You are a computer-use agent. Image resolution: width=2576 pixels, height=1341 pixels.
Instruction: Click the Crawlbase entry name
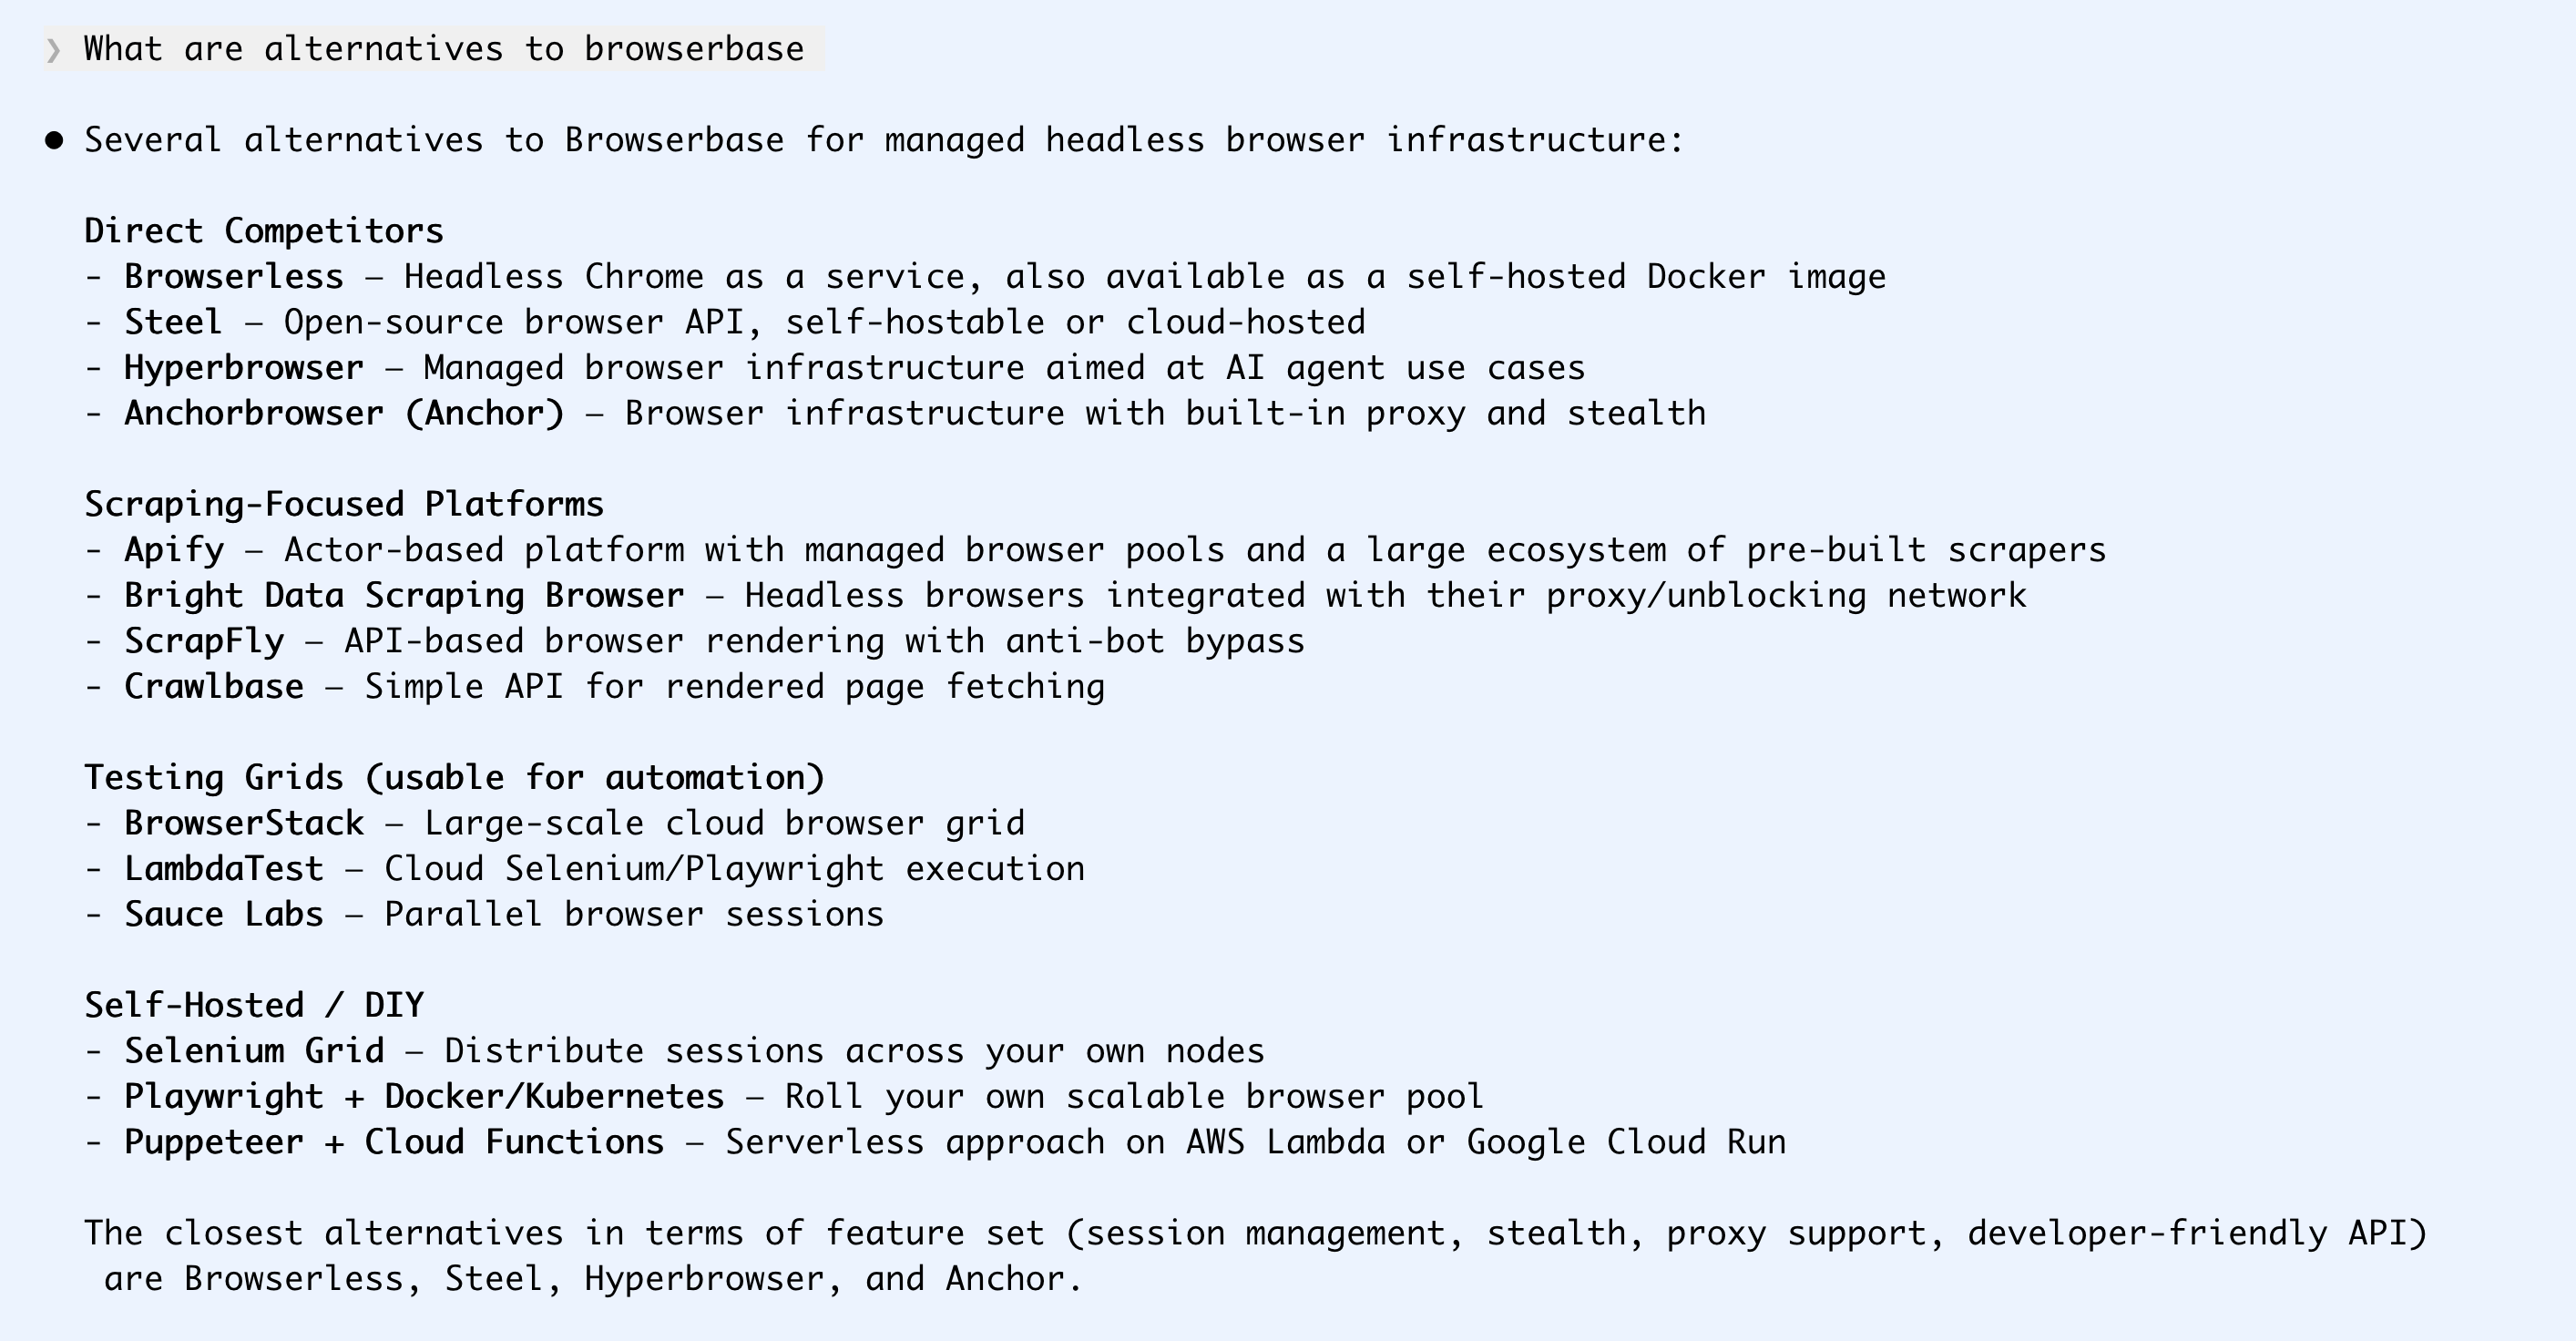pyautogui.click(x=213, y=687)
